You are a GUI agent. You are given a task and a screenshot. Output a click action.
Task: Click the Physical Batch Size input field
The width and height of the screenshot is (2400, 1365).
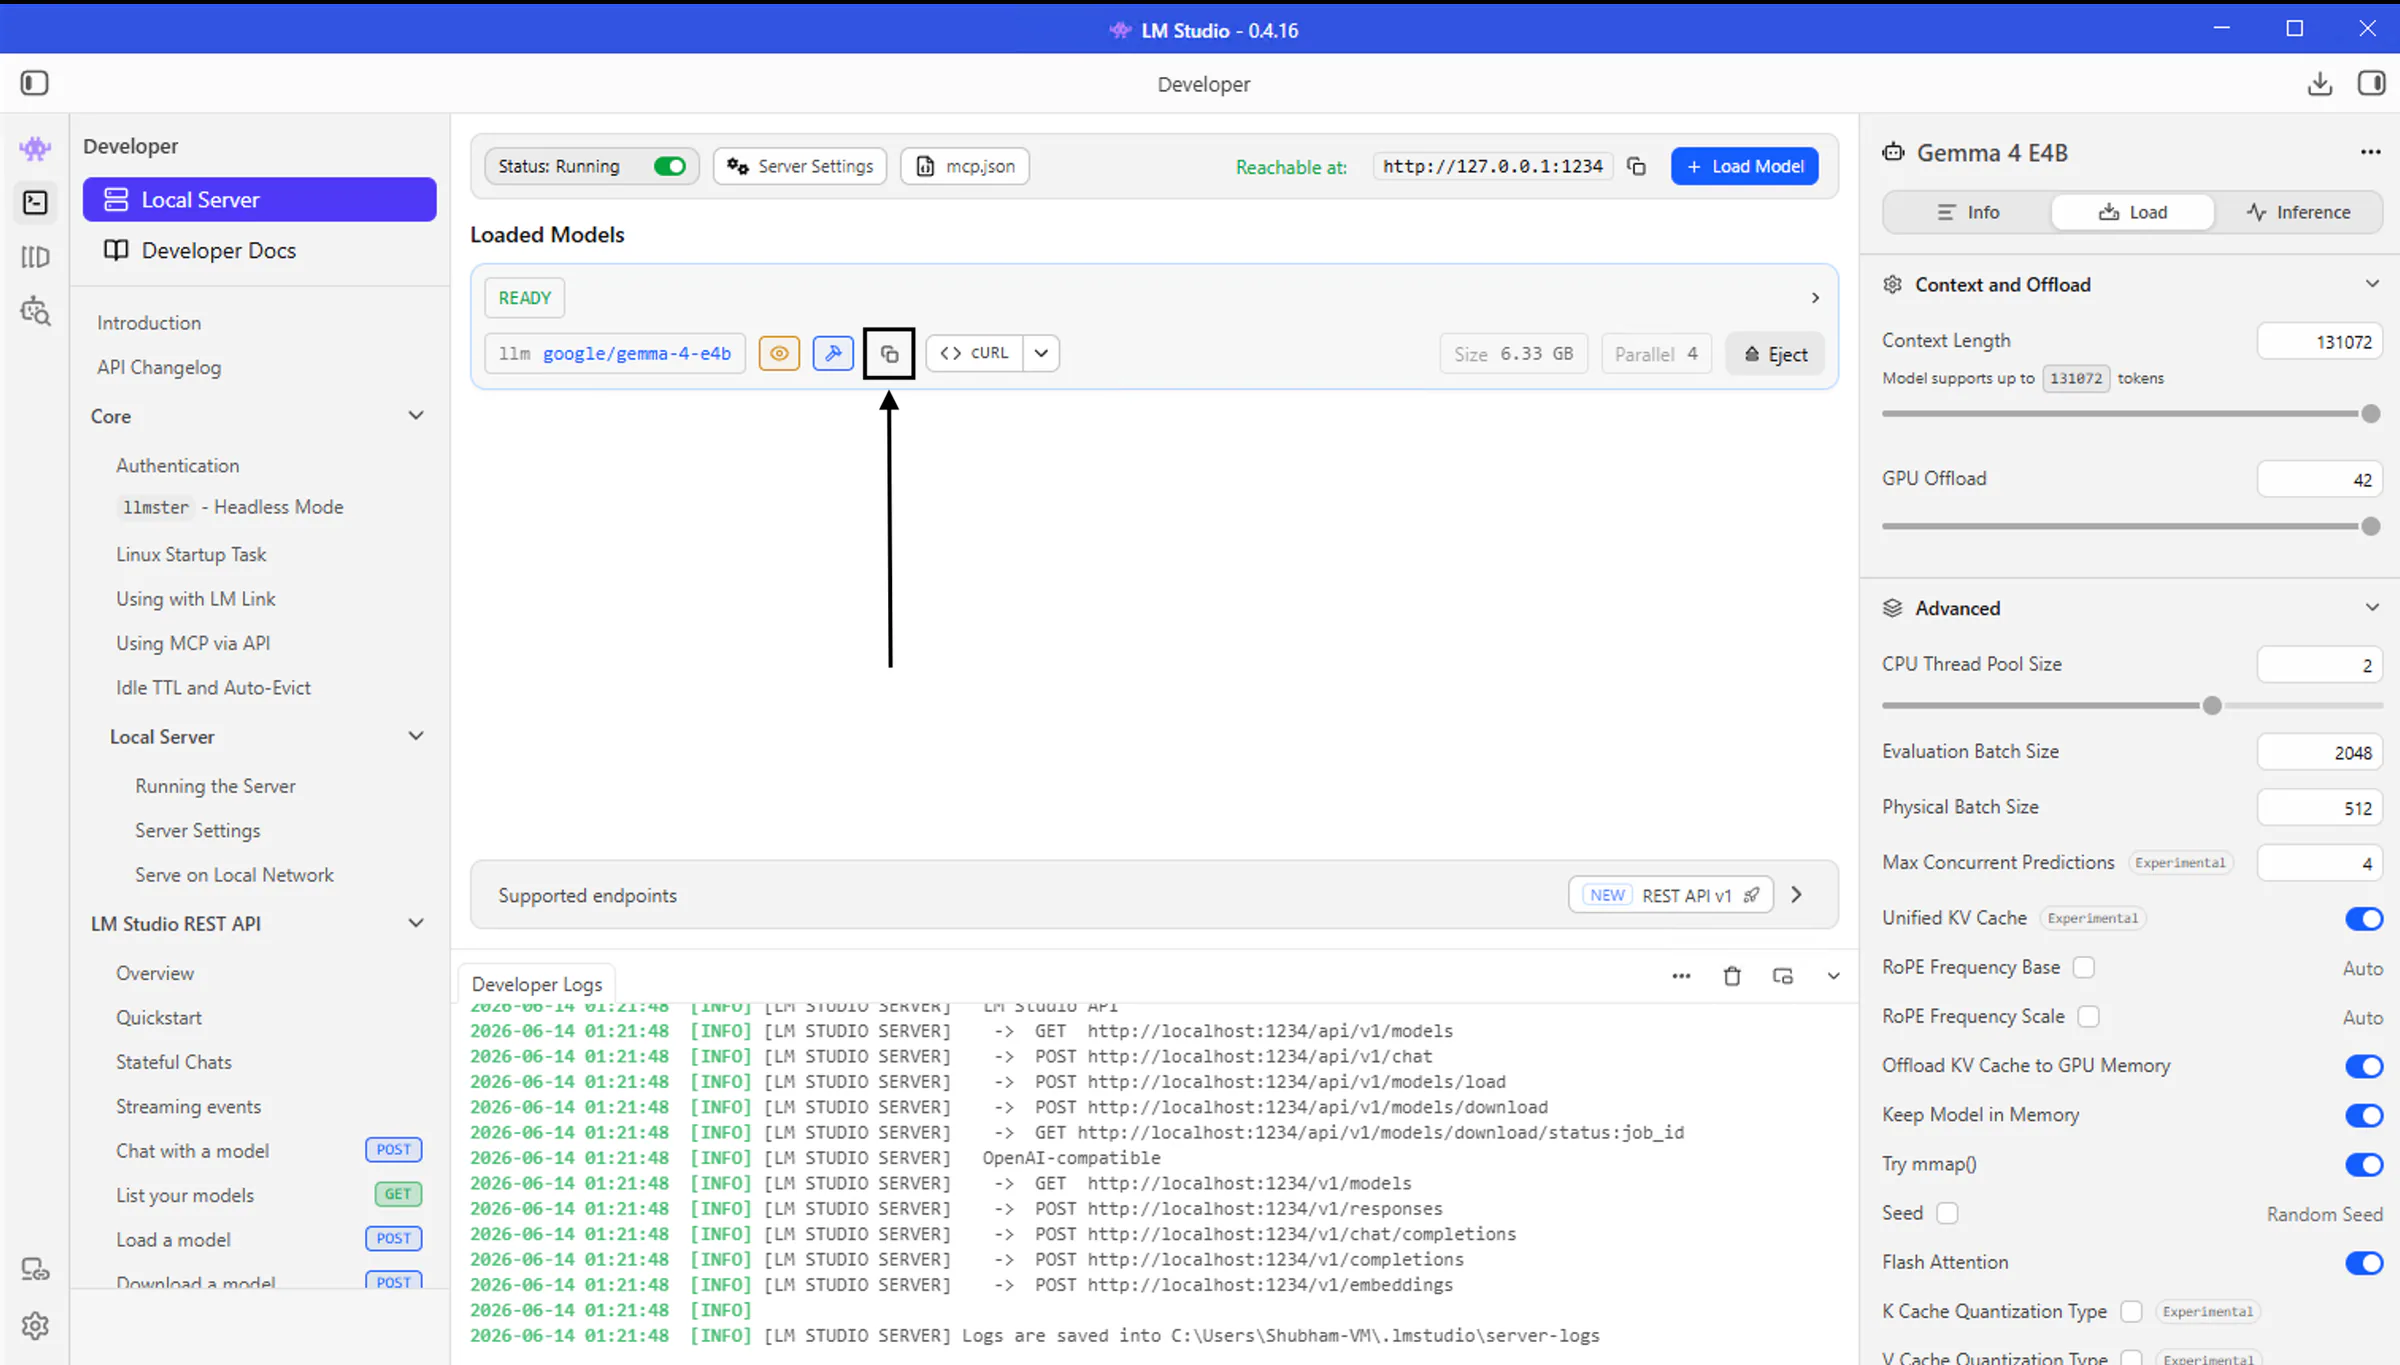point(2319,808)
